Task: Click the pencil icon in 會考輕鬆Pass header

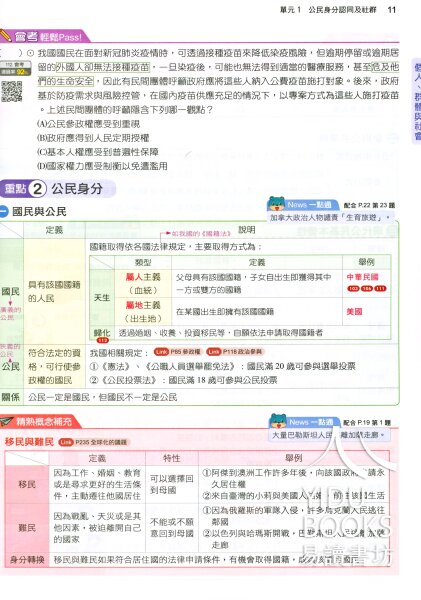Action: tap(5, 35)
